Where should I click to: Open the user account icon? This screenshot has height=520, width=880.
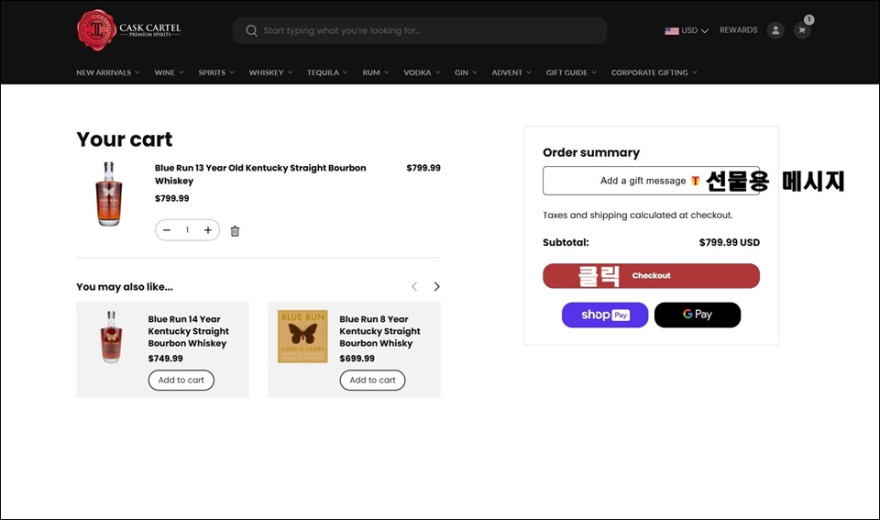776,30
